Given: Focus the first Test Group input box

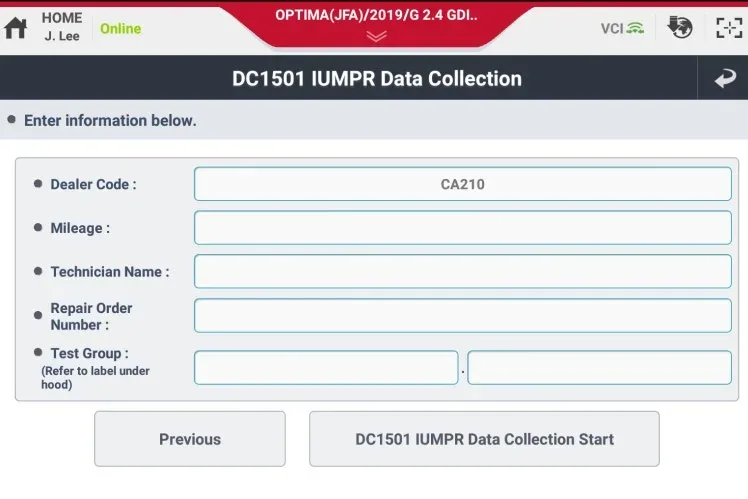Looking at the screenshot, I should 326,367.
